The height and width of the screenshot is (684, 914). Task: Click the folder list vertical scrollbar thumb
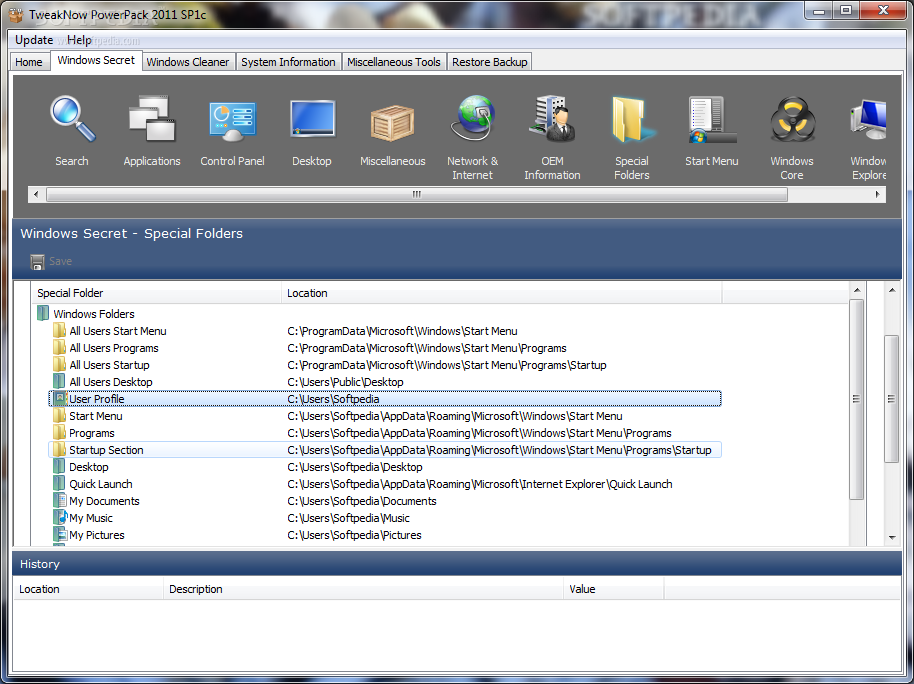click(856, 399)
